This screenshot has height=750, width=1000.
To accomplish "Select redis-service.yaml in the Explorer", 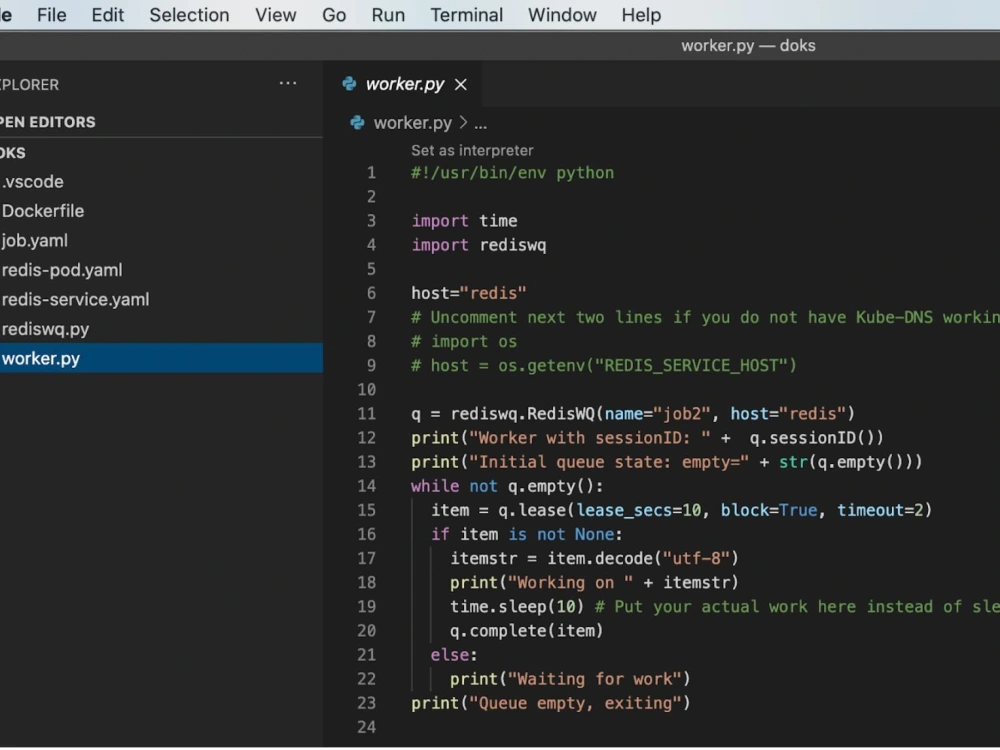I will pyautogui.click(x=76, y=299).
